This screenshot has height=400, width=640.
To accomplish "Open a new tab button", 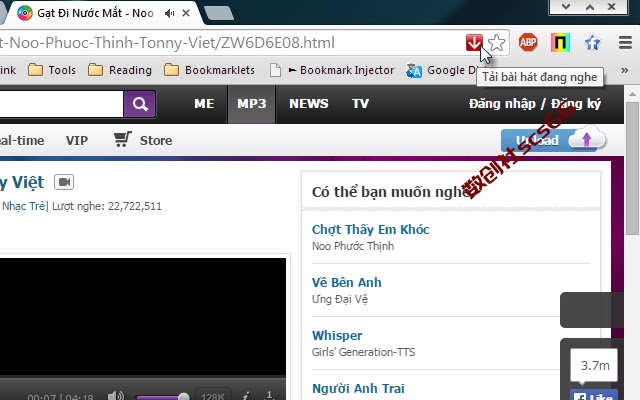I will [219, 13].
